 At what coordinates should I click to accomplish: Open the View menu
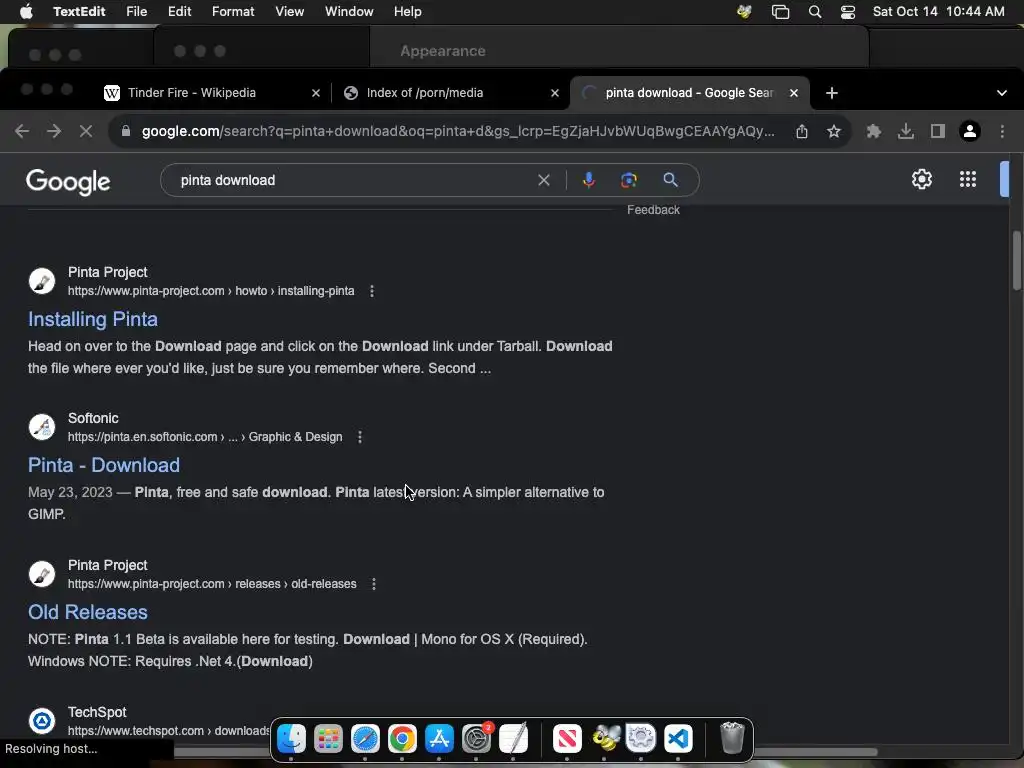coord(289,12)
